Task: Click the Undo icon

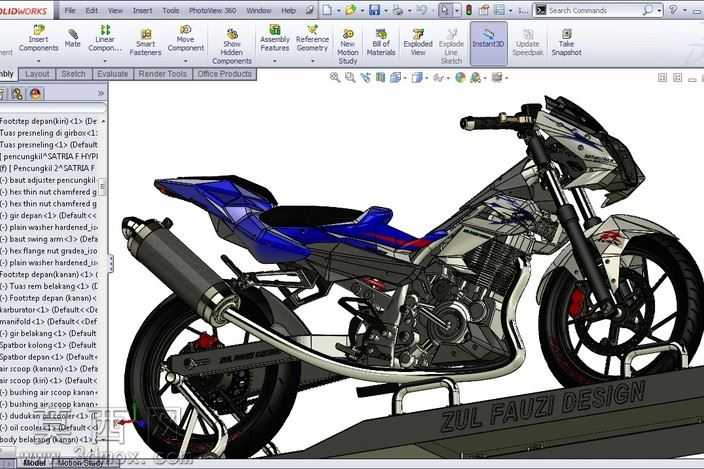Action: pyautogui.click(x=421, y=10)
